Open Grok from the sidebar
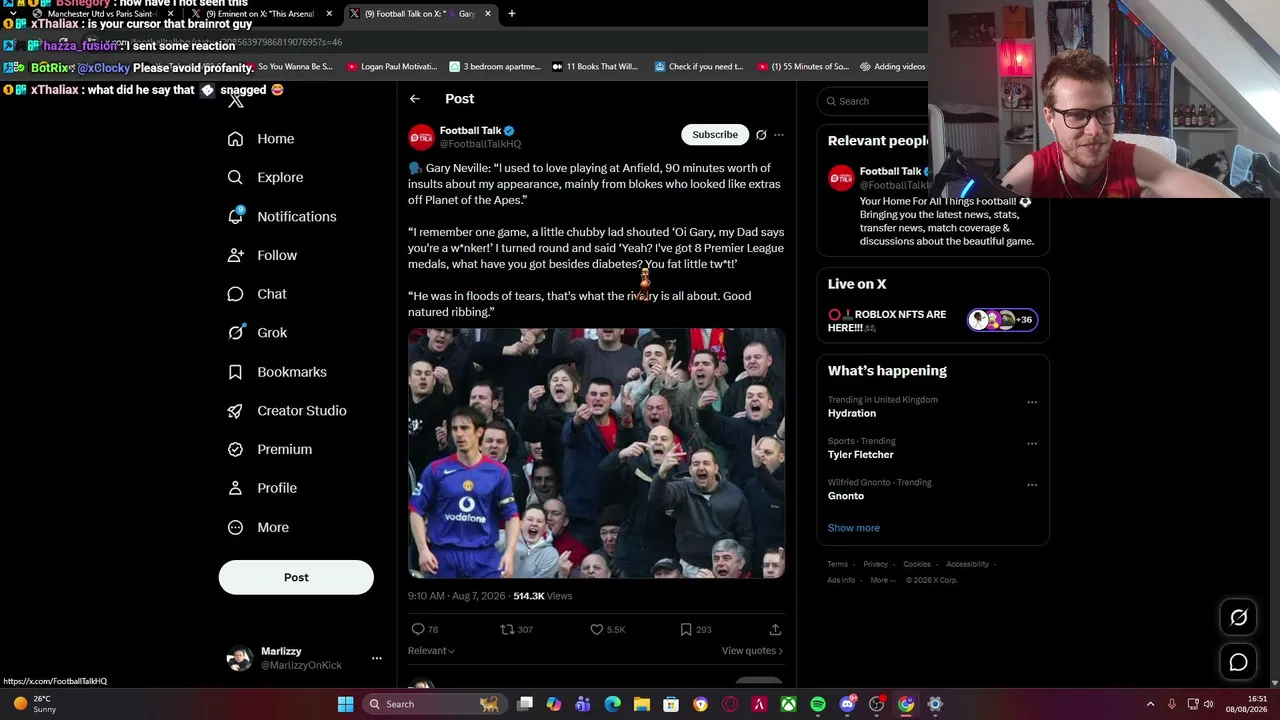 [257, 333]
